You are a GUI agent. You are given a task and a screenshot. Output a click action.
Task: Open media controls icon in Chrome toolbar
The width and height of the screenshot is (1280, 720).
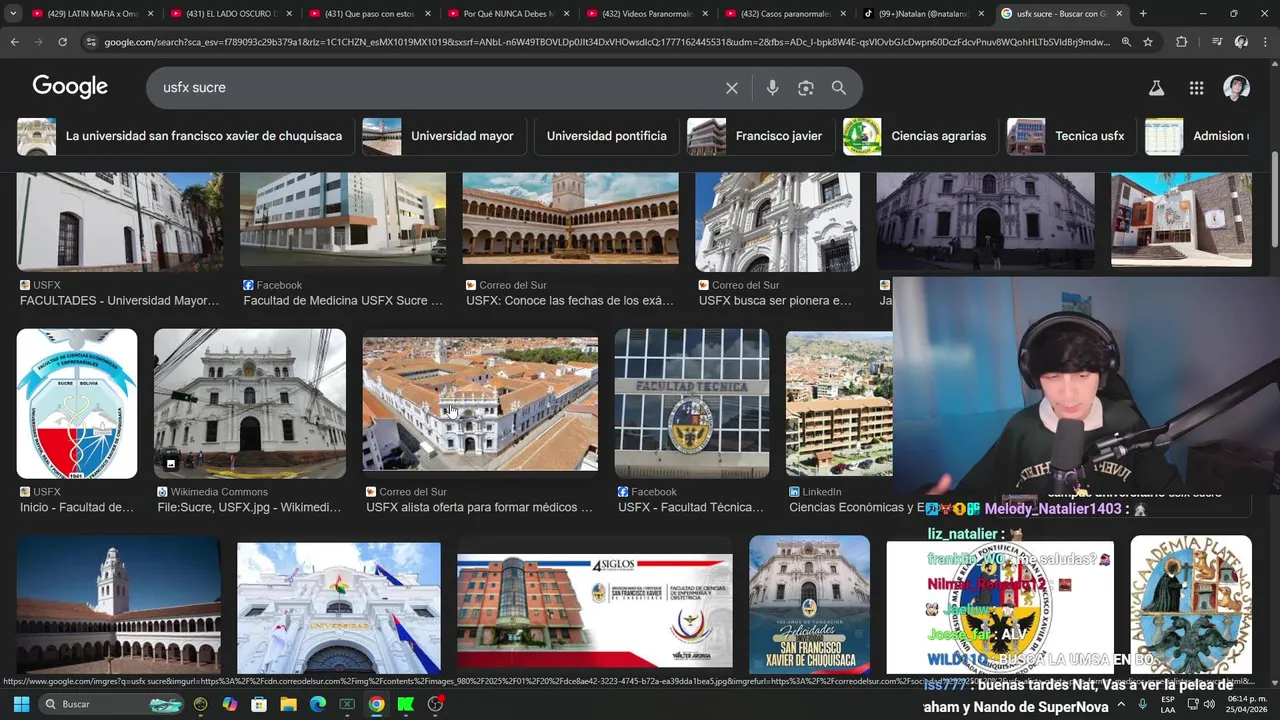(1217, 42)
